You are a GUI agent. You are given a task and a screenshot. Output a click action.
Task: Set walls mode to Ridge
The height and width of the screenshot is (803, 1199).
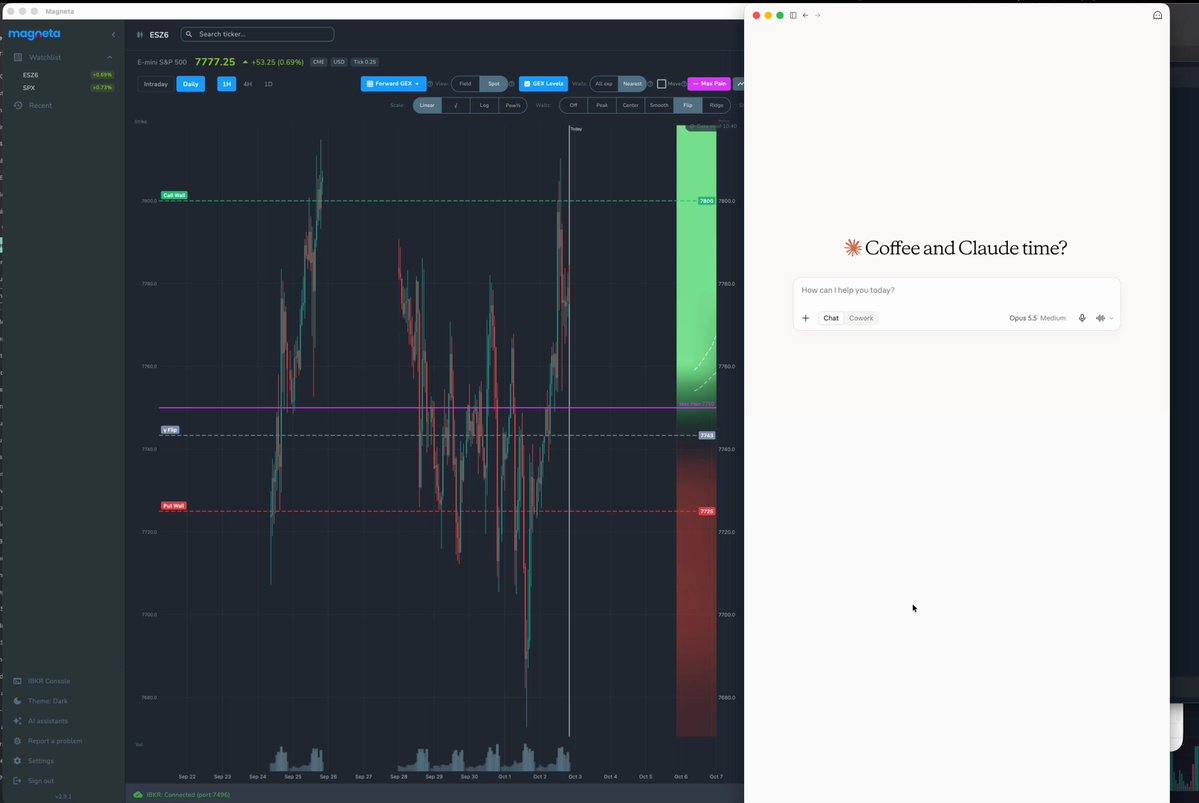pyautogui.click(x=716, y=106)
